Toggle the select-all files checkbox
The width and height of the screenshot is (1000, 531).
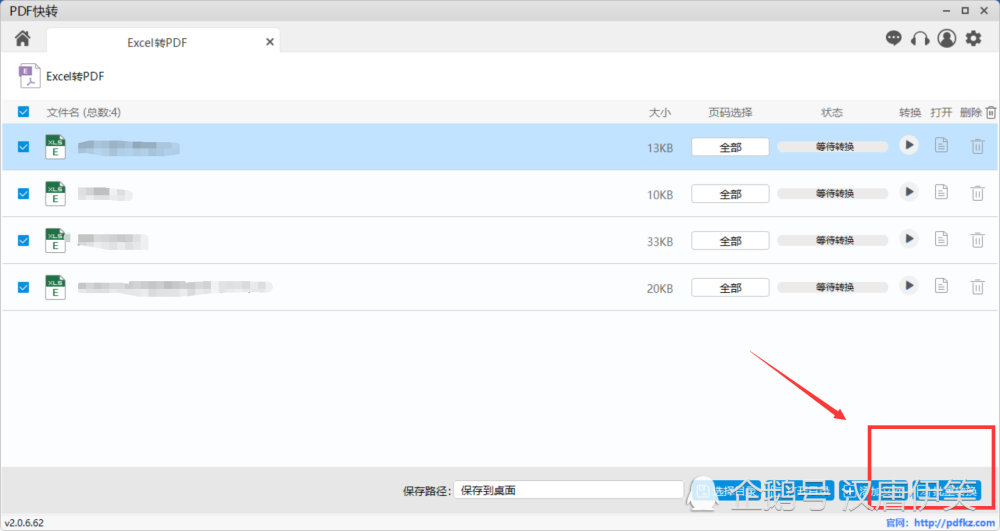tap(24, 112)
